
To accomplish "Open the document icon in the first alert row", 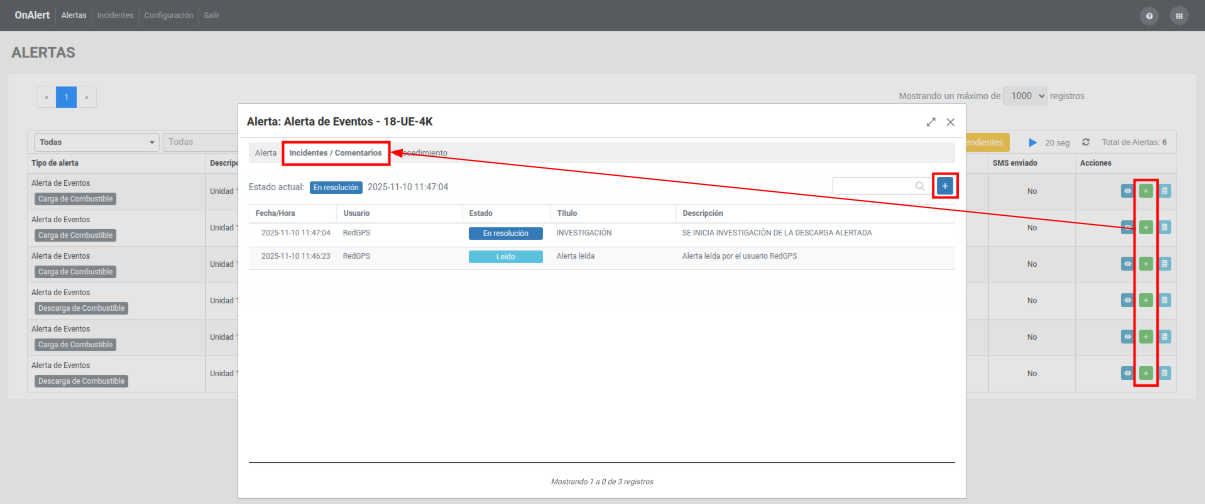I will pyautogui.click(x=1164, y=190).
